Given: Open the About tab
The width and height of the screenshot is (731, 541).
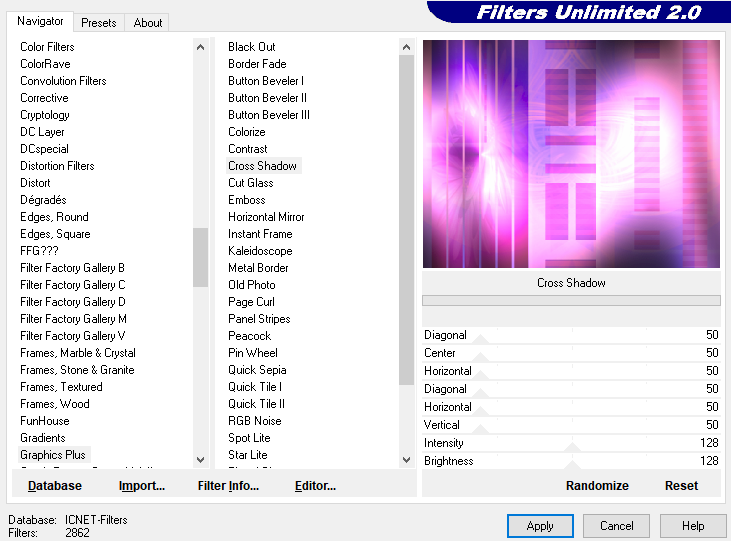Looking at the screenshot, I should point(148,22).
